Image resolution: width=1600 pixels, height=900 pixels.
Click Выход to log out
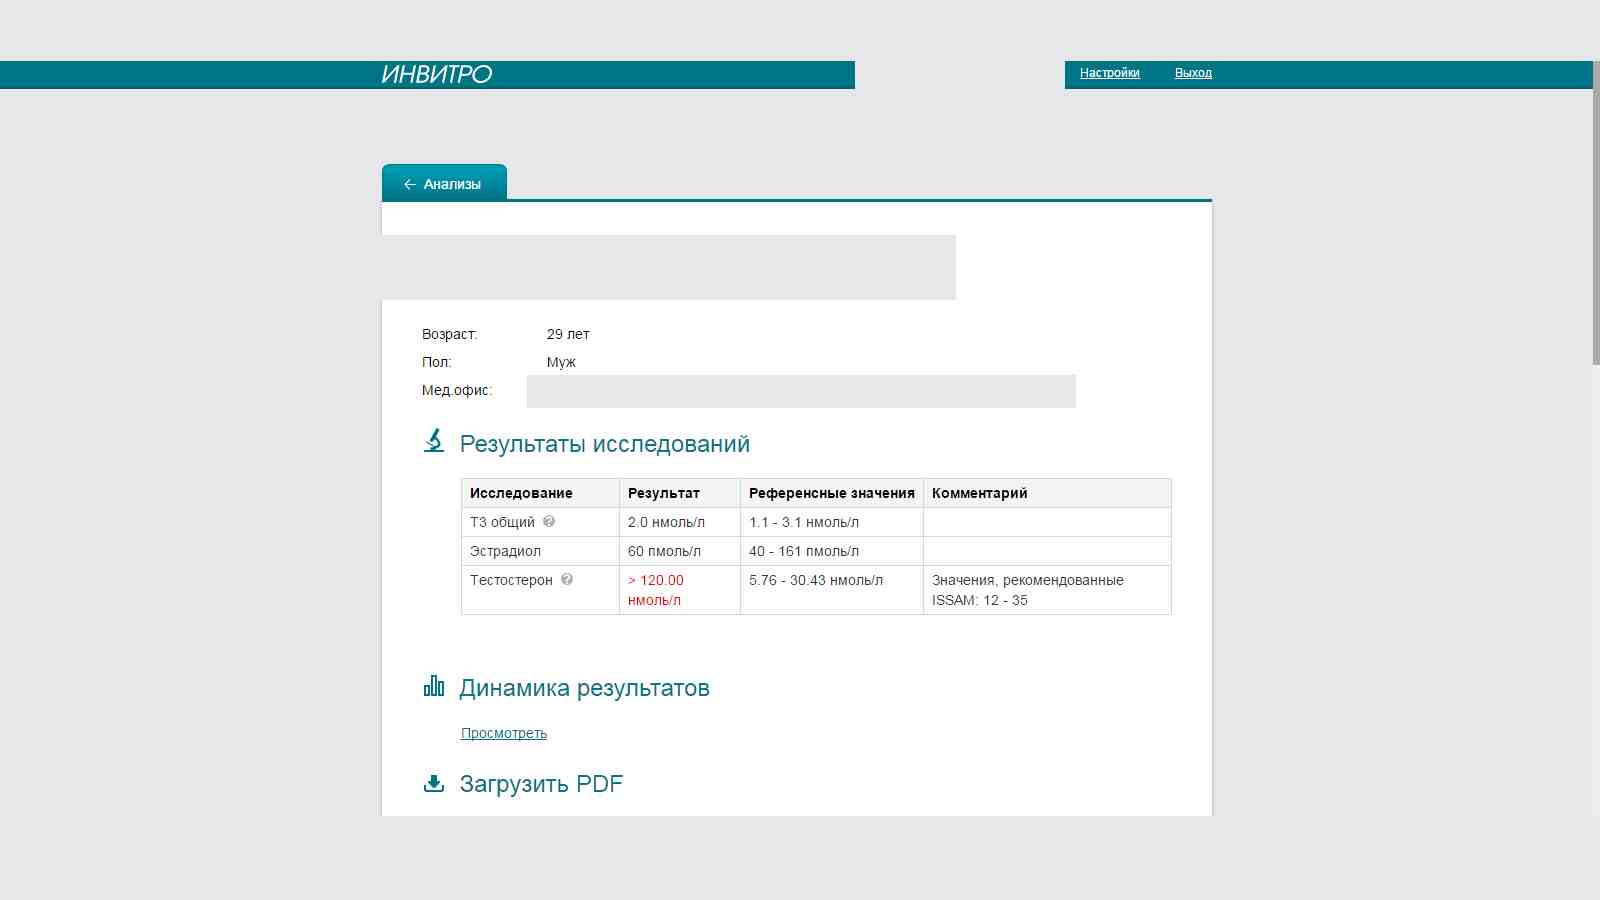coord(1194,73)
